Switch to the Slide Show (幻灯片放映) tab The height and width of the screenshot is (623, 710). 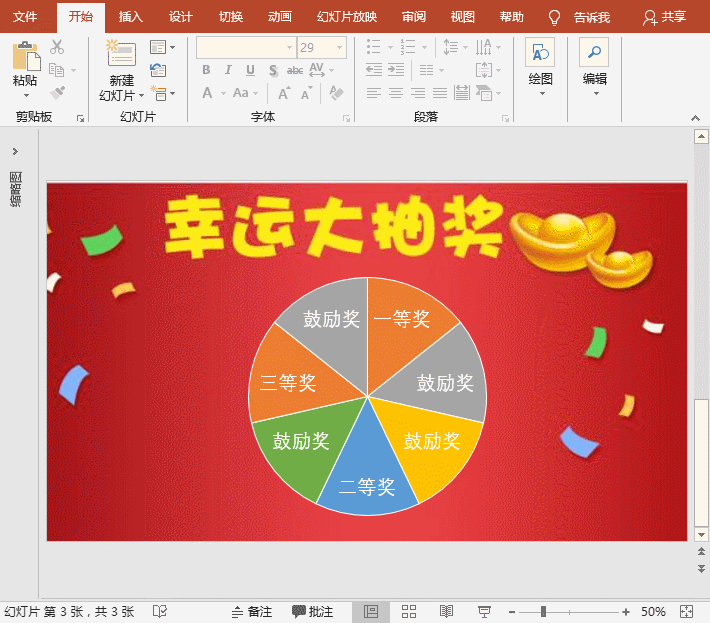click(x=347, y=17)
